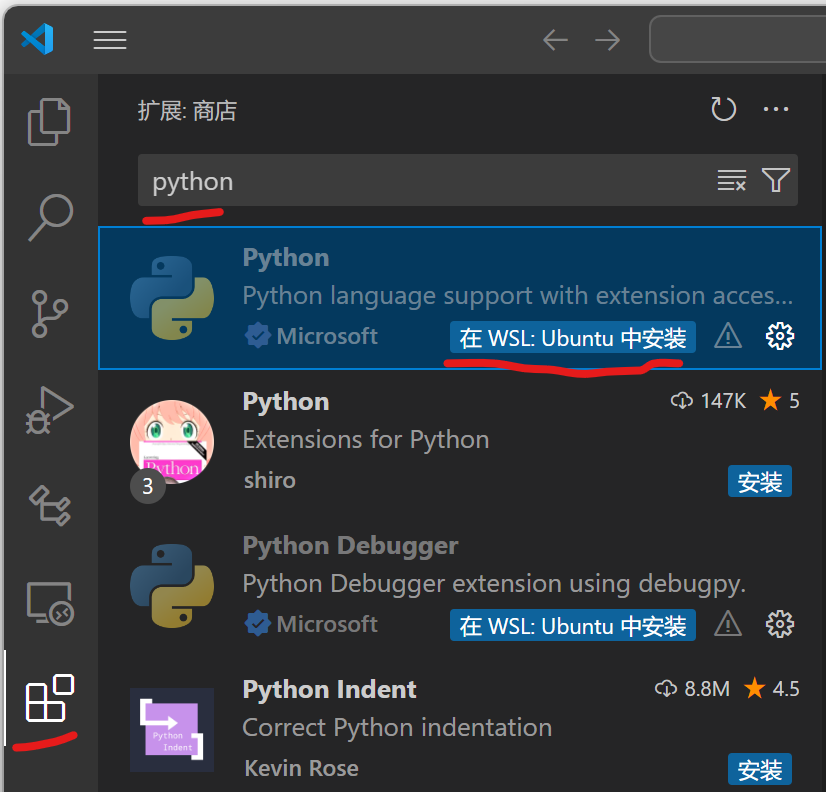Click the warning icon on Python extension
This screenshot has width=826, height=792.
pyautogui.click(x=727, y=337)
